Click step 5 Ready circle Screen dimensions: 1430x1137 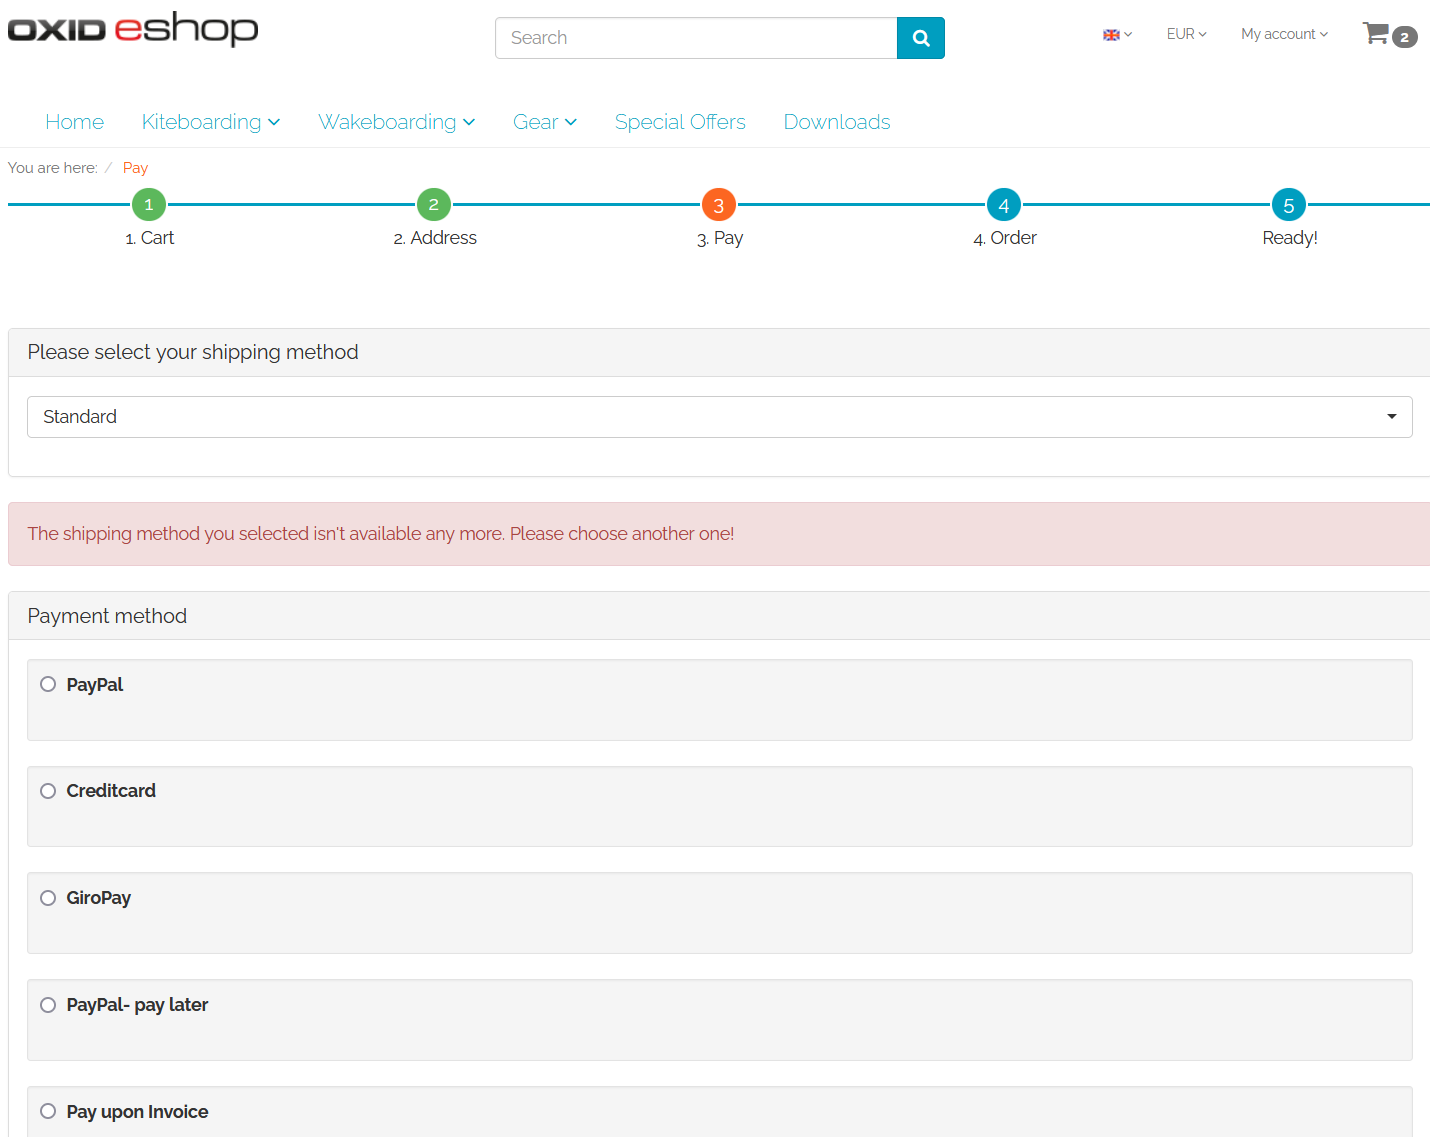point(1288,205)
